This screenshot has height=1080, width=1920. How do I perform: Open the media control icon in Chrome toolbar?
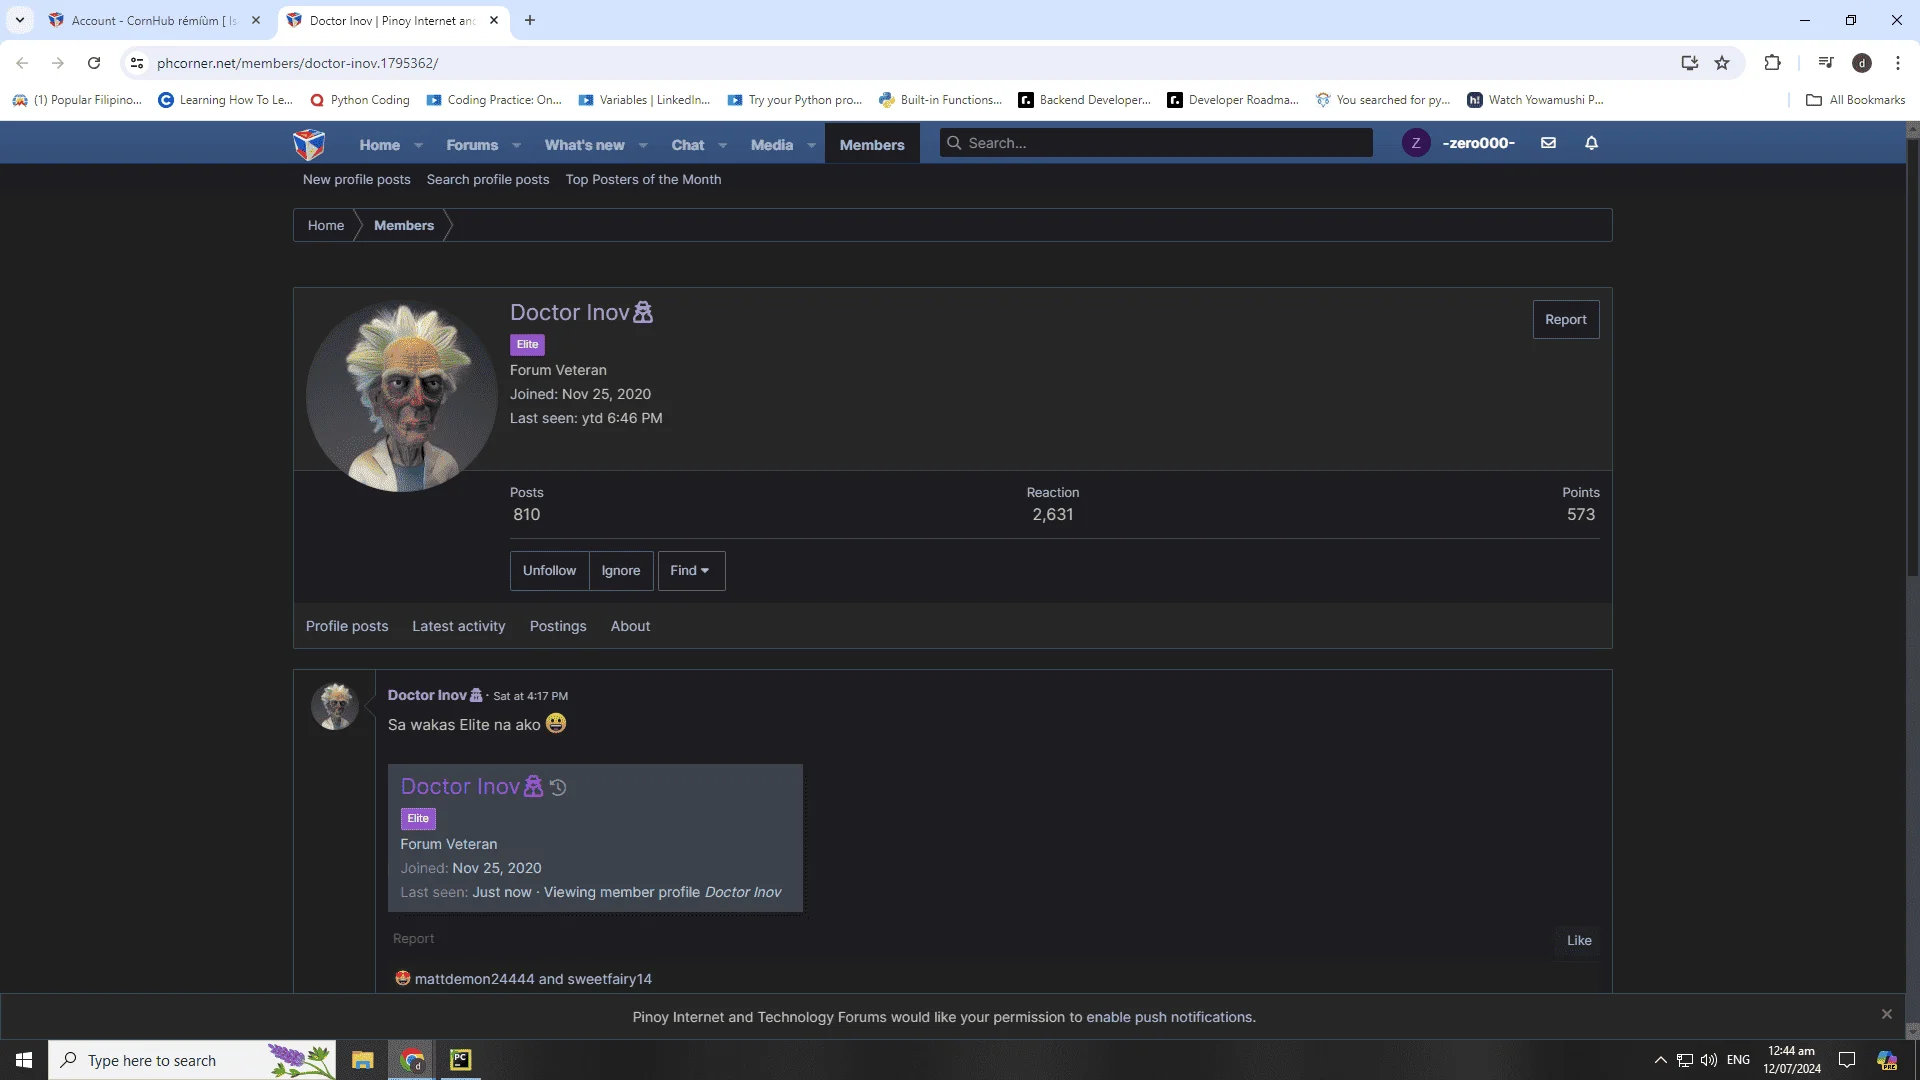pos(1825,63)
